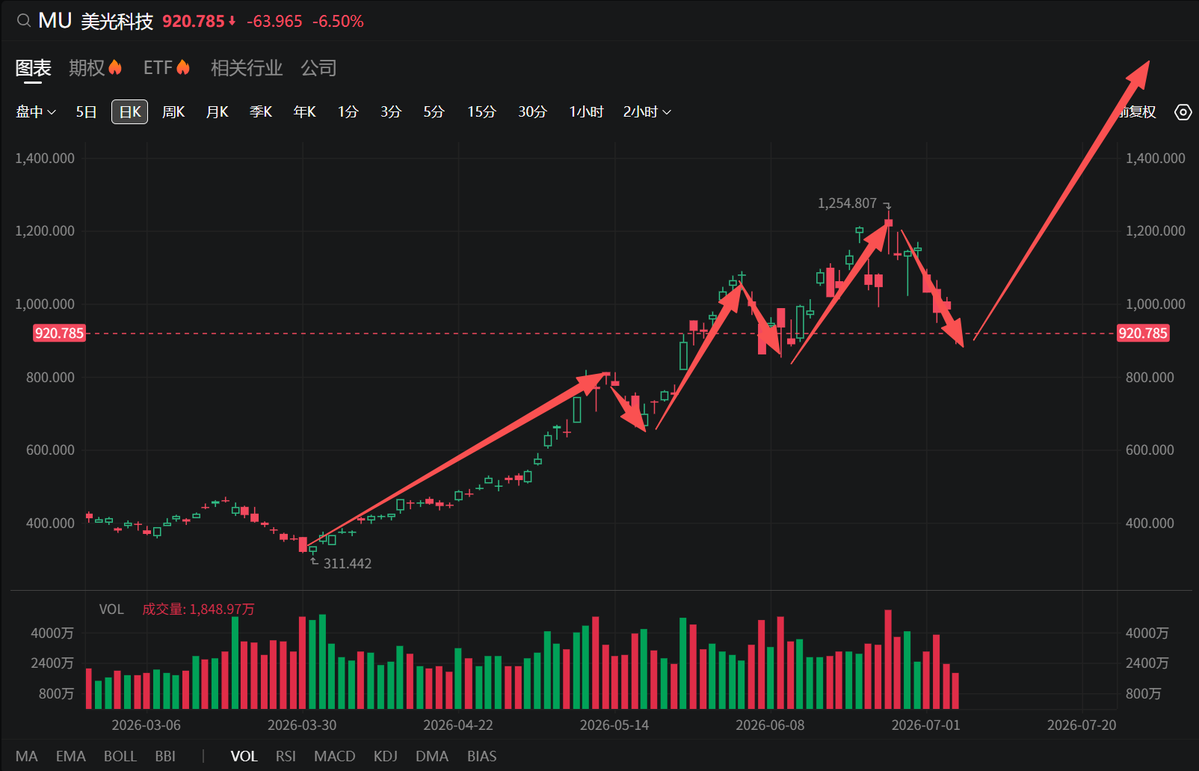This screenshot has height=771, width=1199.
Task: Select the VOL sub-chart indicator
Action: pos(244,756)
